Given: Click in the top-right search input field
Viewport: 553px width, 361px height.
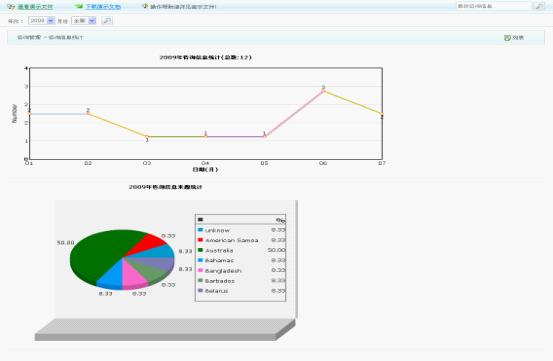Looking at the screenshot, I should coord(494,6).
